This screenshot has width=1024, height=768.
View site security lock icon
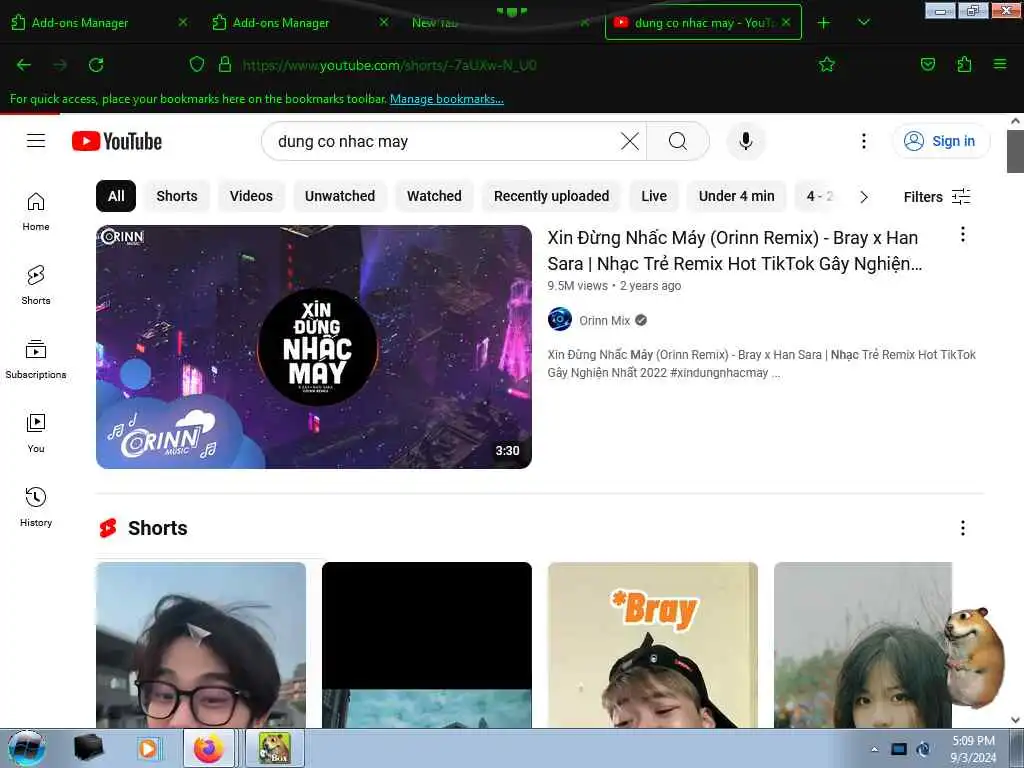click(225, 65)
